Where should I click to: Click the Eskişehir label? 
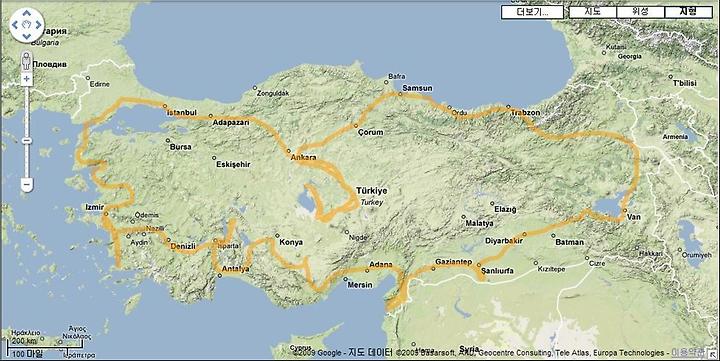[233, 164]
